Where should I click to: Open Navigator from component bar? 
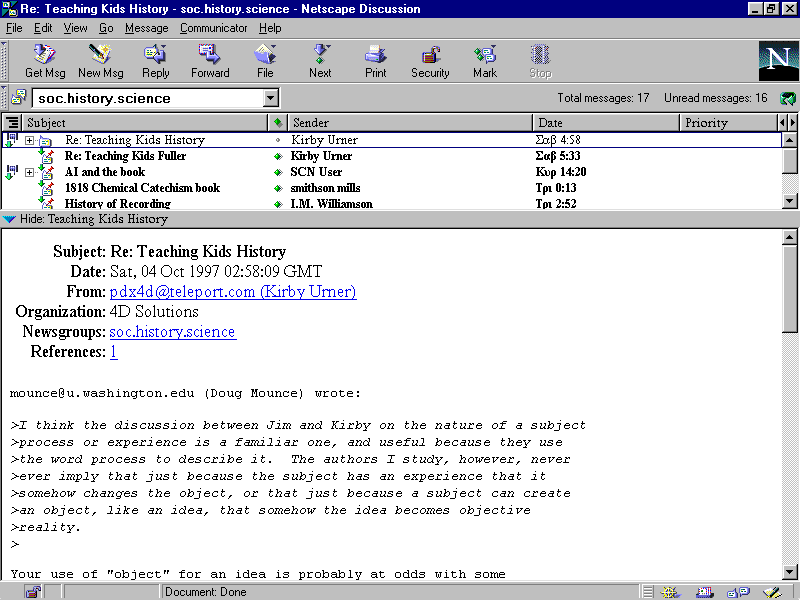[x=669, y=592]
